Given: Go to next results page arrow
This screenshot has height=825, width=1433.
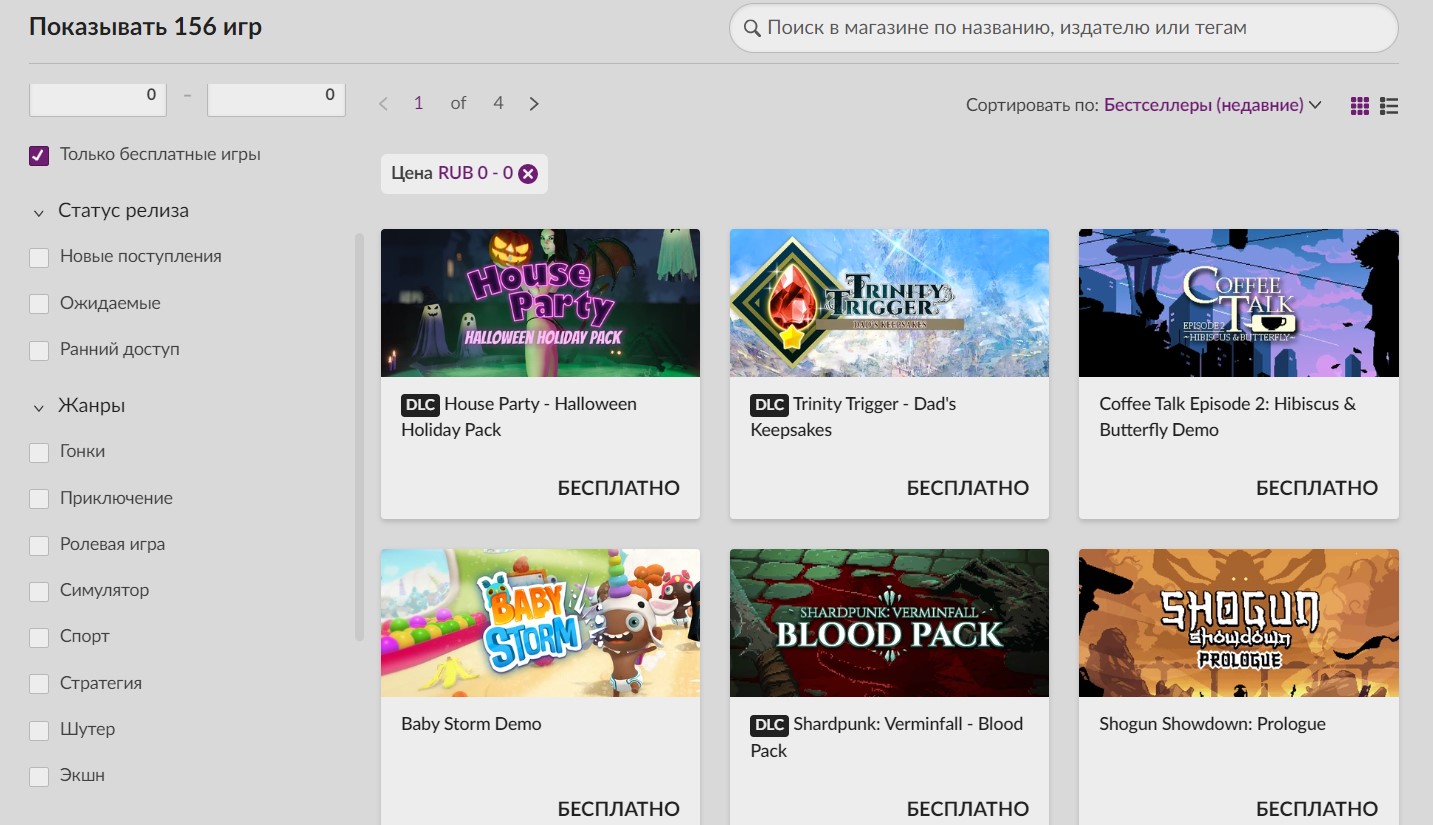Looking at the screenshot, I should [x=534, y=103].
